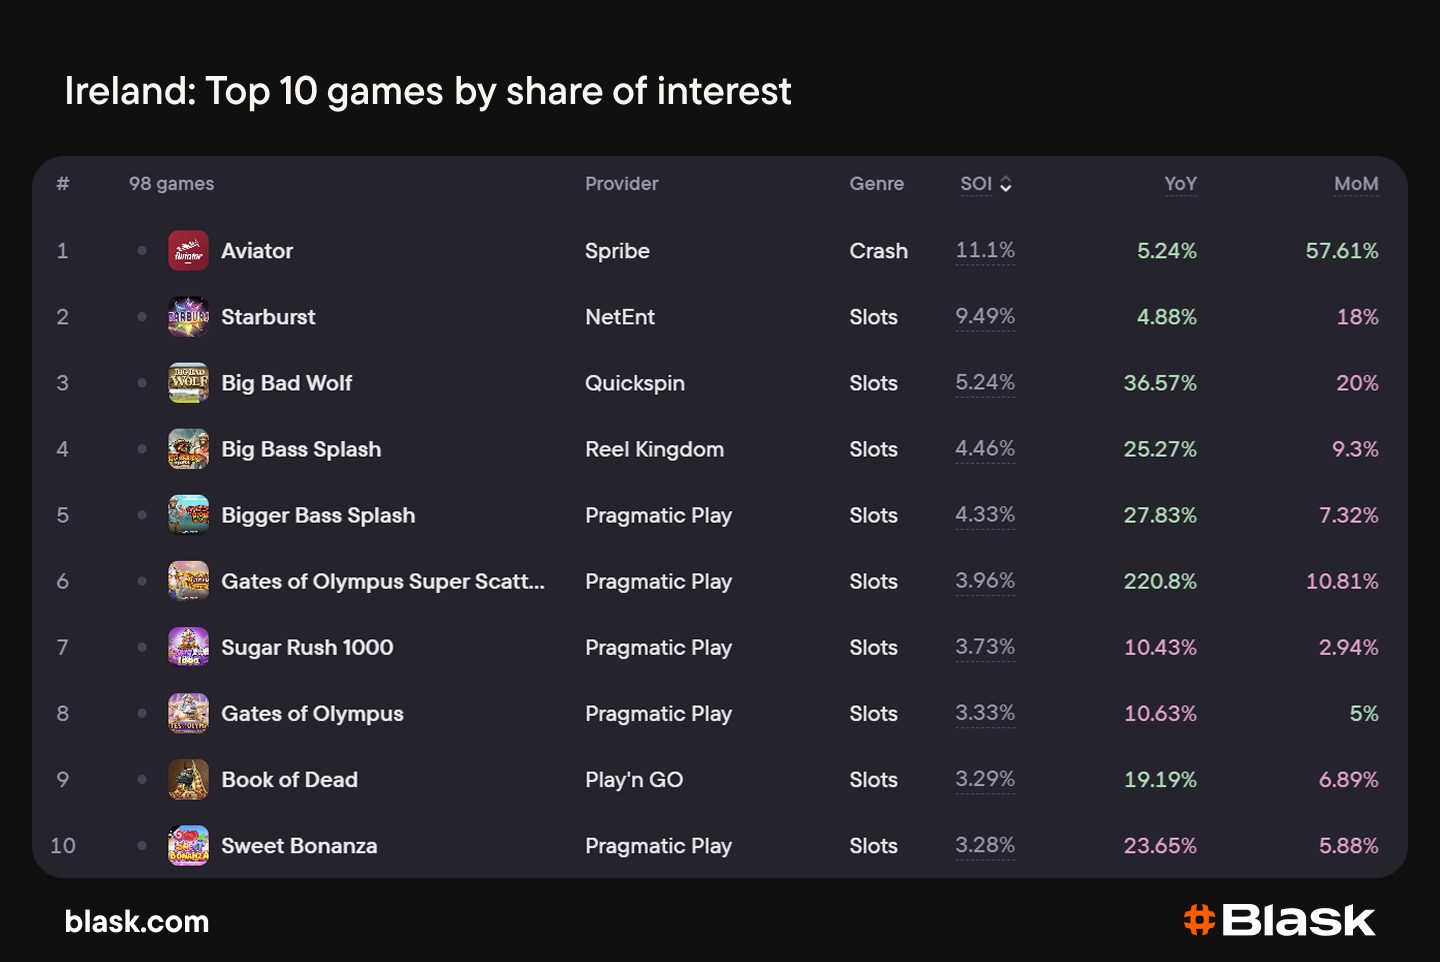Click the Crash genre label
The image size is (1440, 962).
[x=879, y=251]
